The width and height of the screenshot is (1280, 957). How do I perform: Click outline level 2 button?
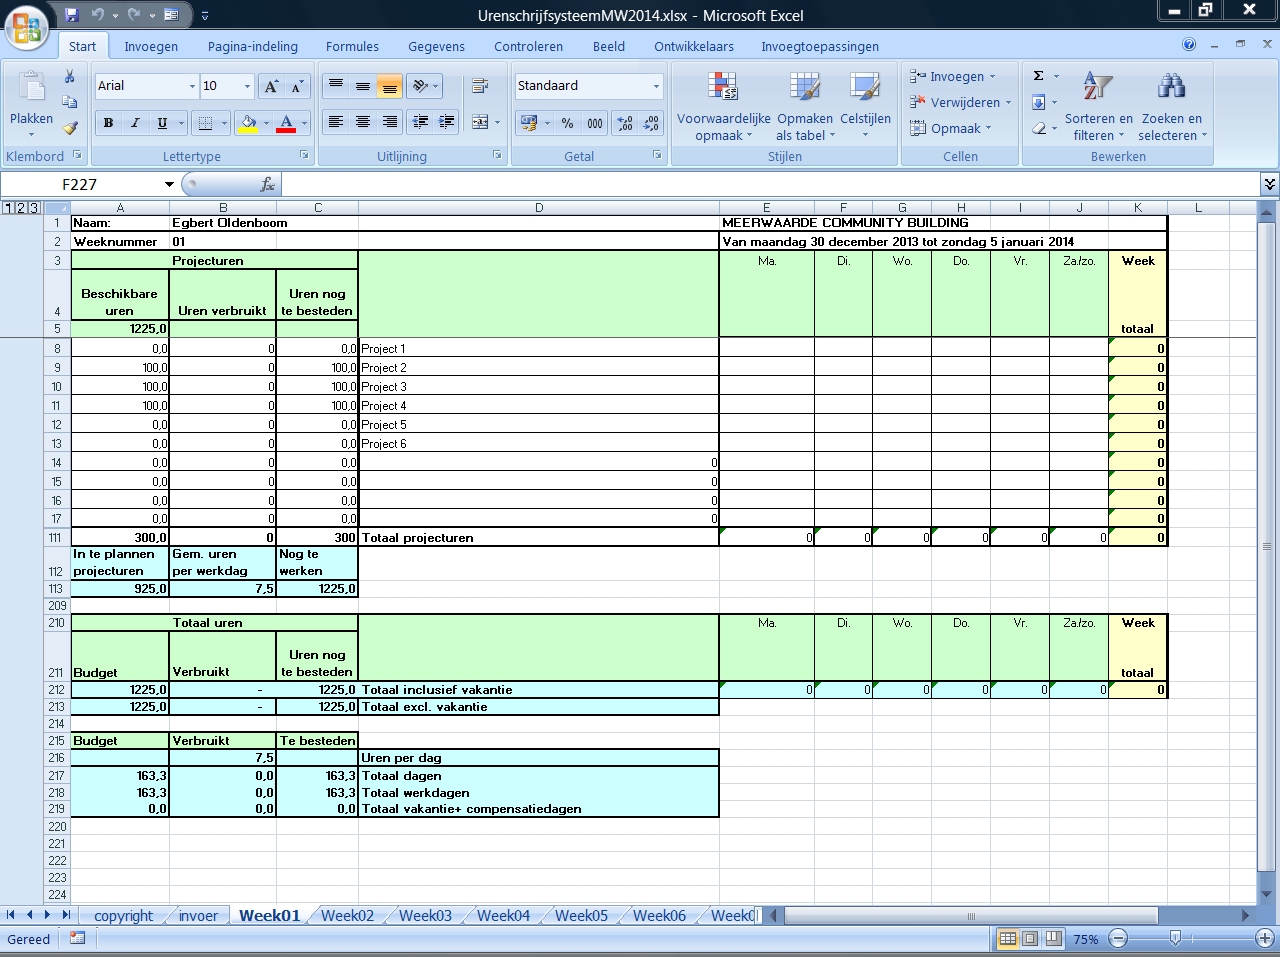click(x=21, y=208)
